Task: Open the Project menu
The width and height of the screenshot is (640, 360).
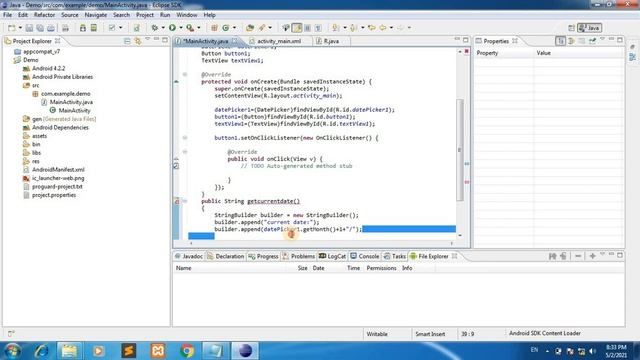Action: (145, 15)
